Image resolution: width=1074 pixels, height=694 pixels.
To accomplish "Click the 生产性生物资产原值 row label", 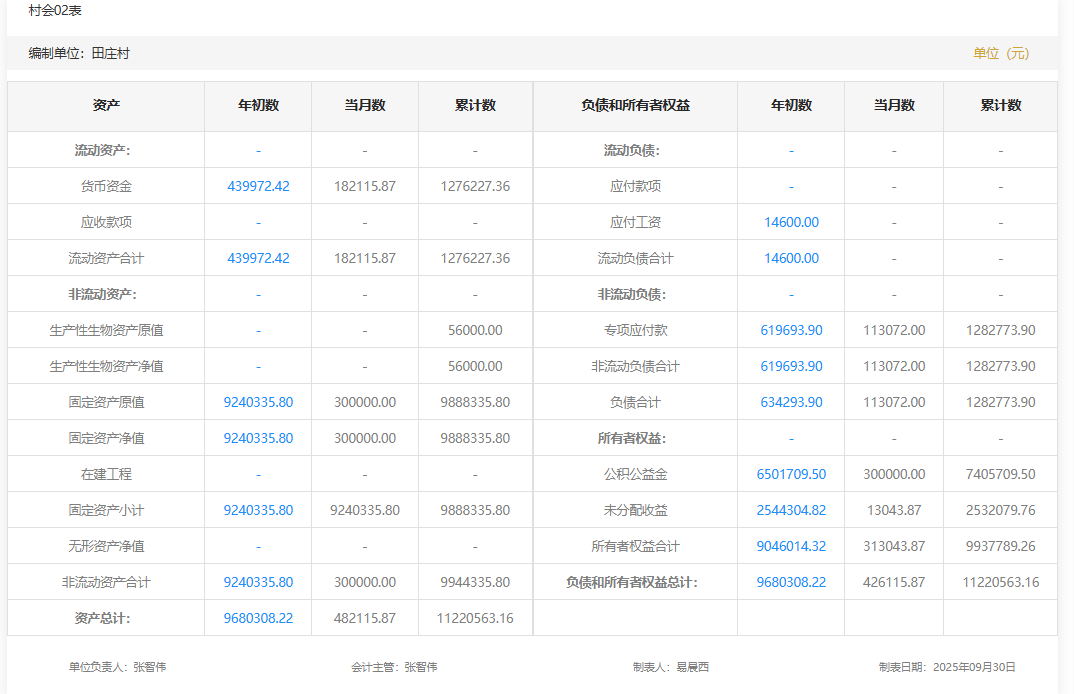I will pyautogui.click(x=106, y=330).
